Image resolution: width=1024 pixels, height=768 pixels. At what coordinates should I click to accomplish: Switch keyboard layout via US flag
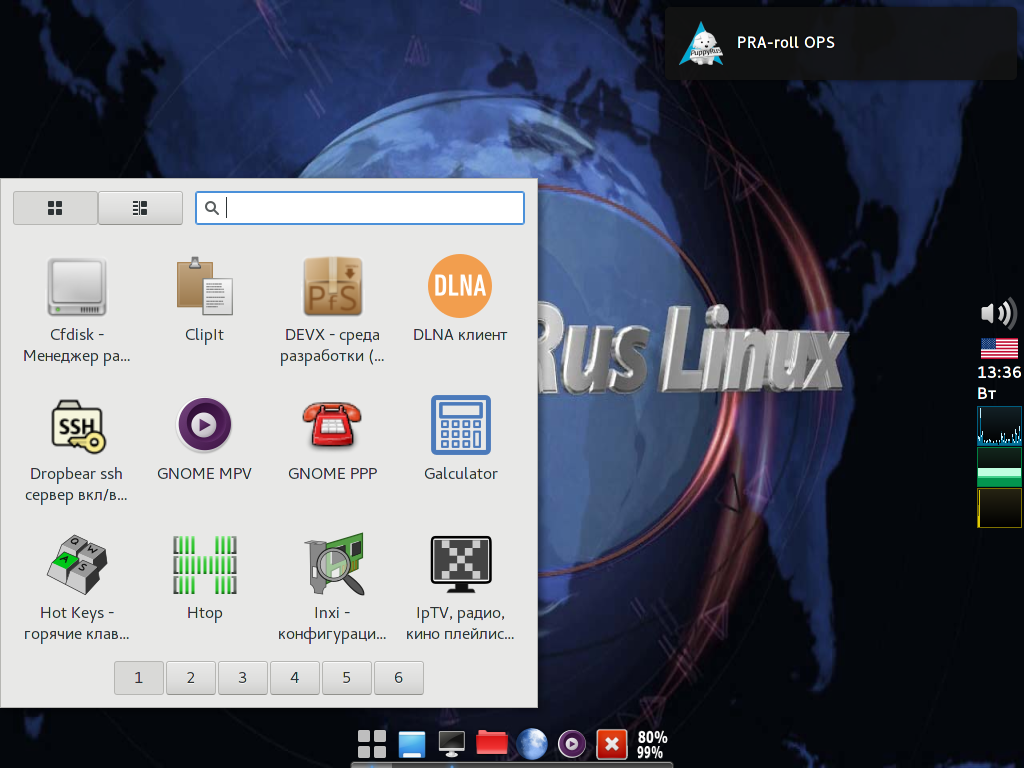999,348
